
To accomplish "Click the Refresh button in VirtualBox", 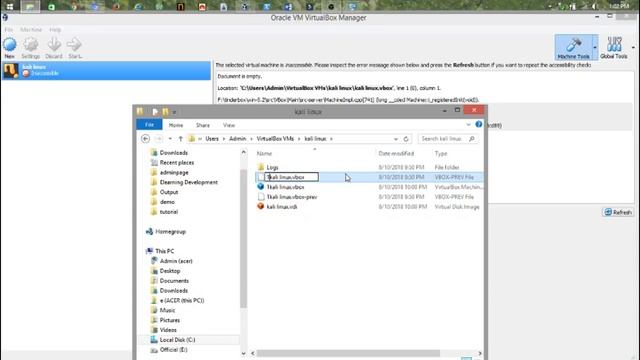I will pyautogui.click(x=618, y=212).
